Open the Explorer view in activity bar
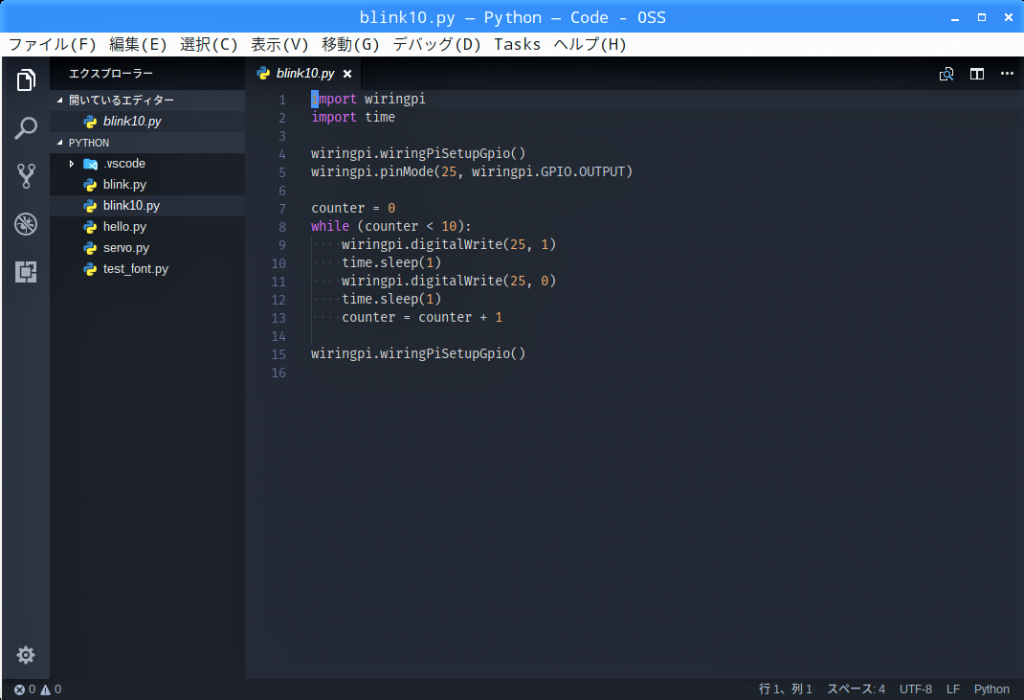Screen dimensions: 1024x700 [x=26, y=81]
